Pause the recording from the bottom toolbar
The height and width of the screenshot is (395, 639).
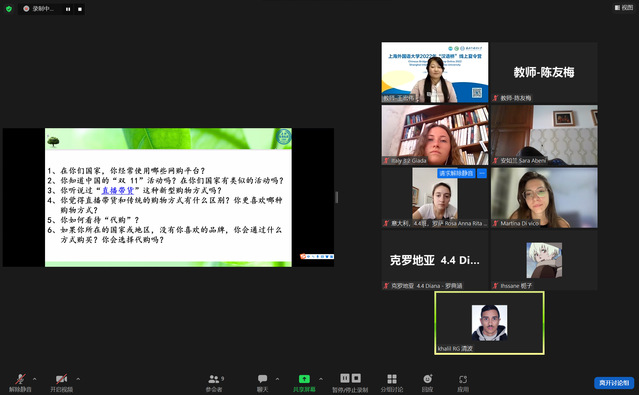coord(345,378)
